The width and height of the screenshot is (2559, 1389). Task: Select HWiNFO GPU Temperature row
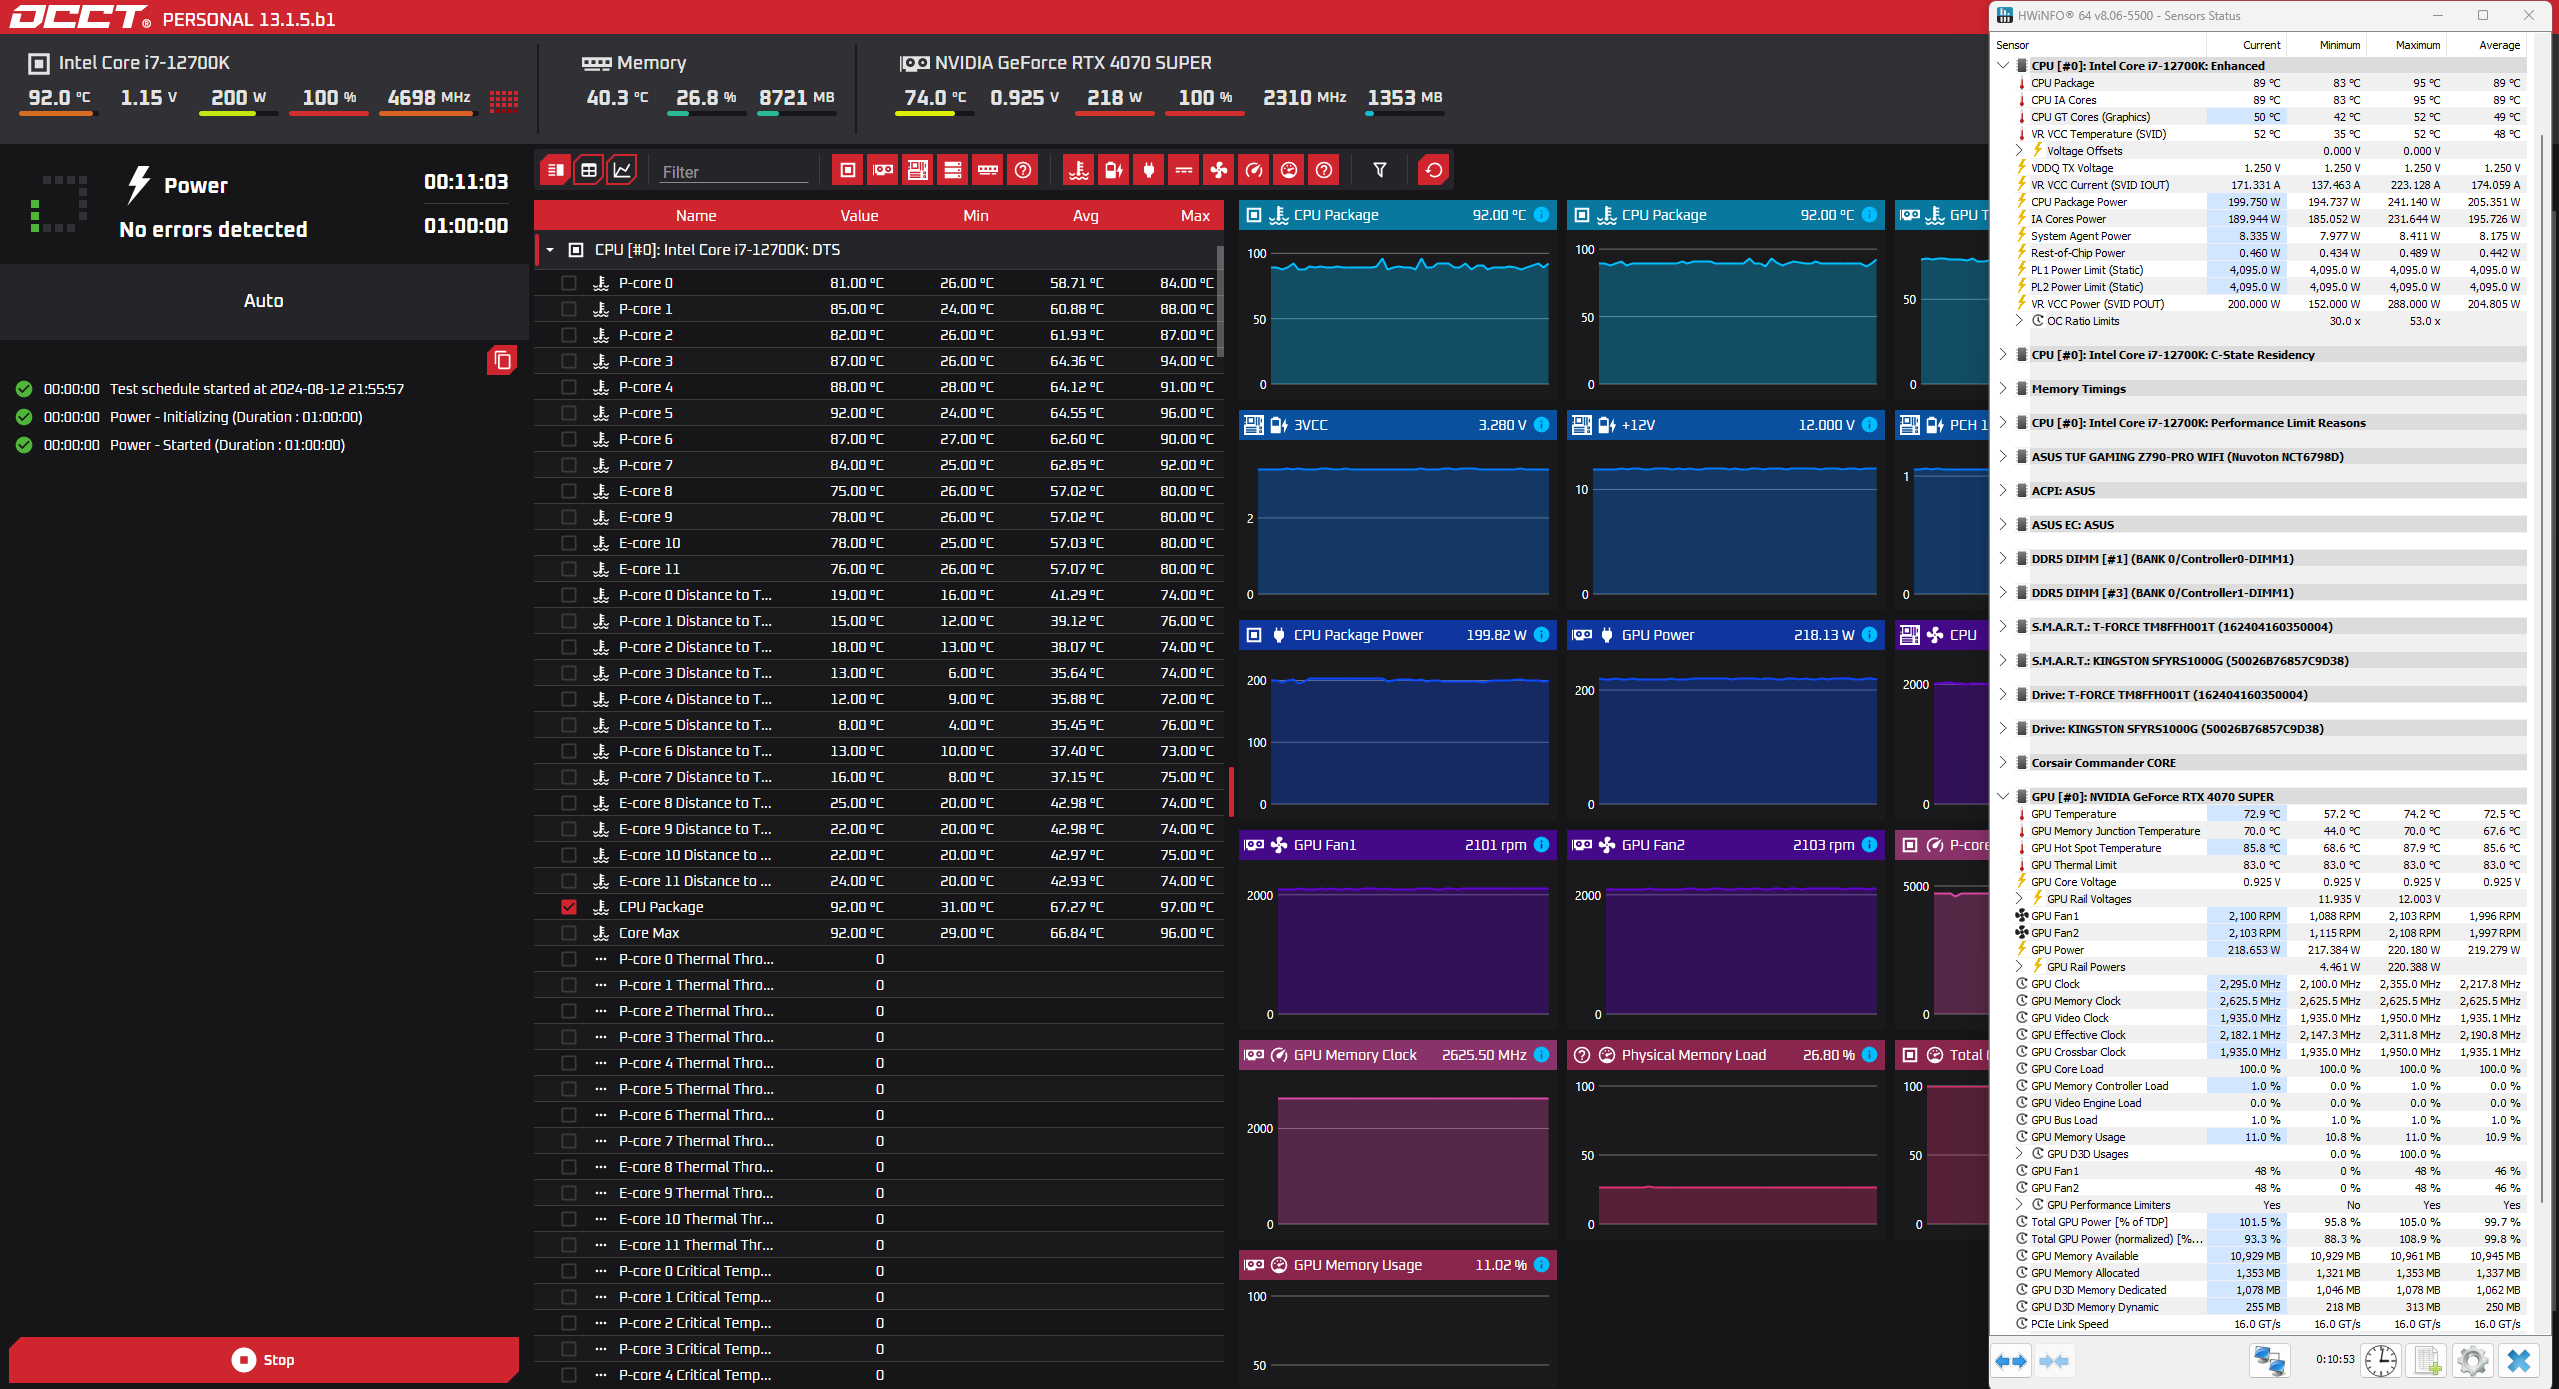(x=2269, y=814)
